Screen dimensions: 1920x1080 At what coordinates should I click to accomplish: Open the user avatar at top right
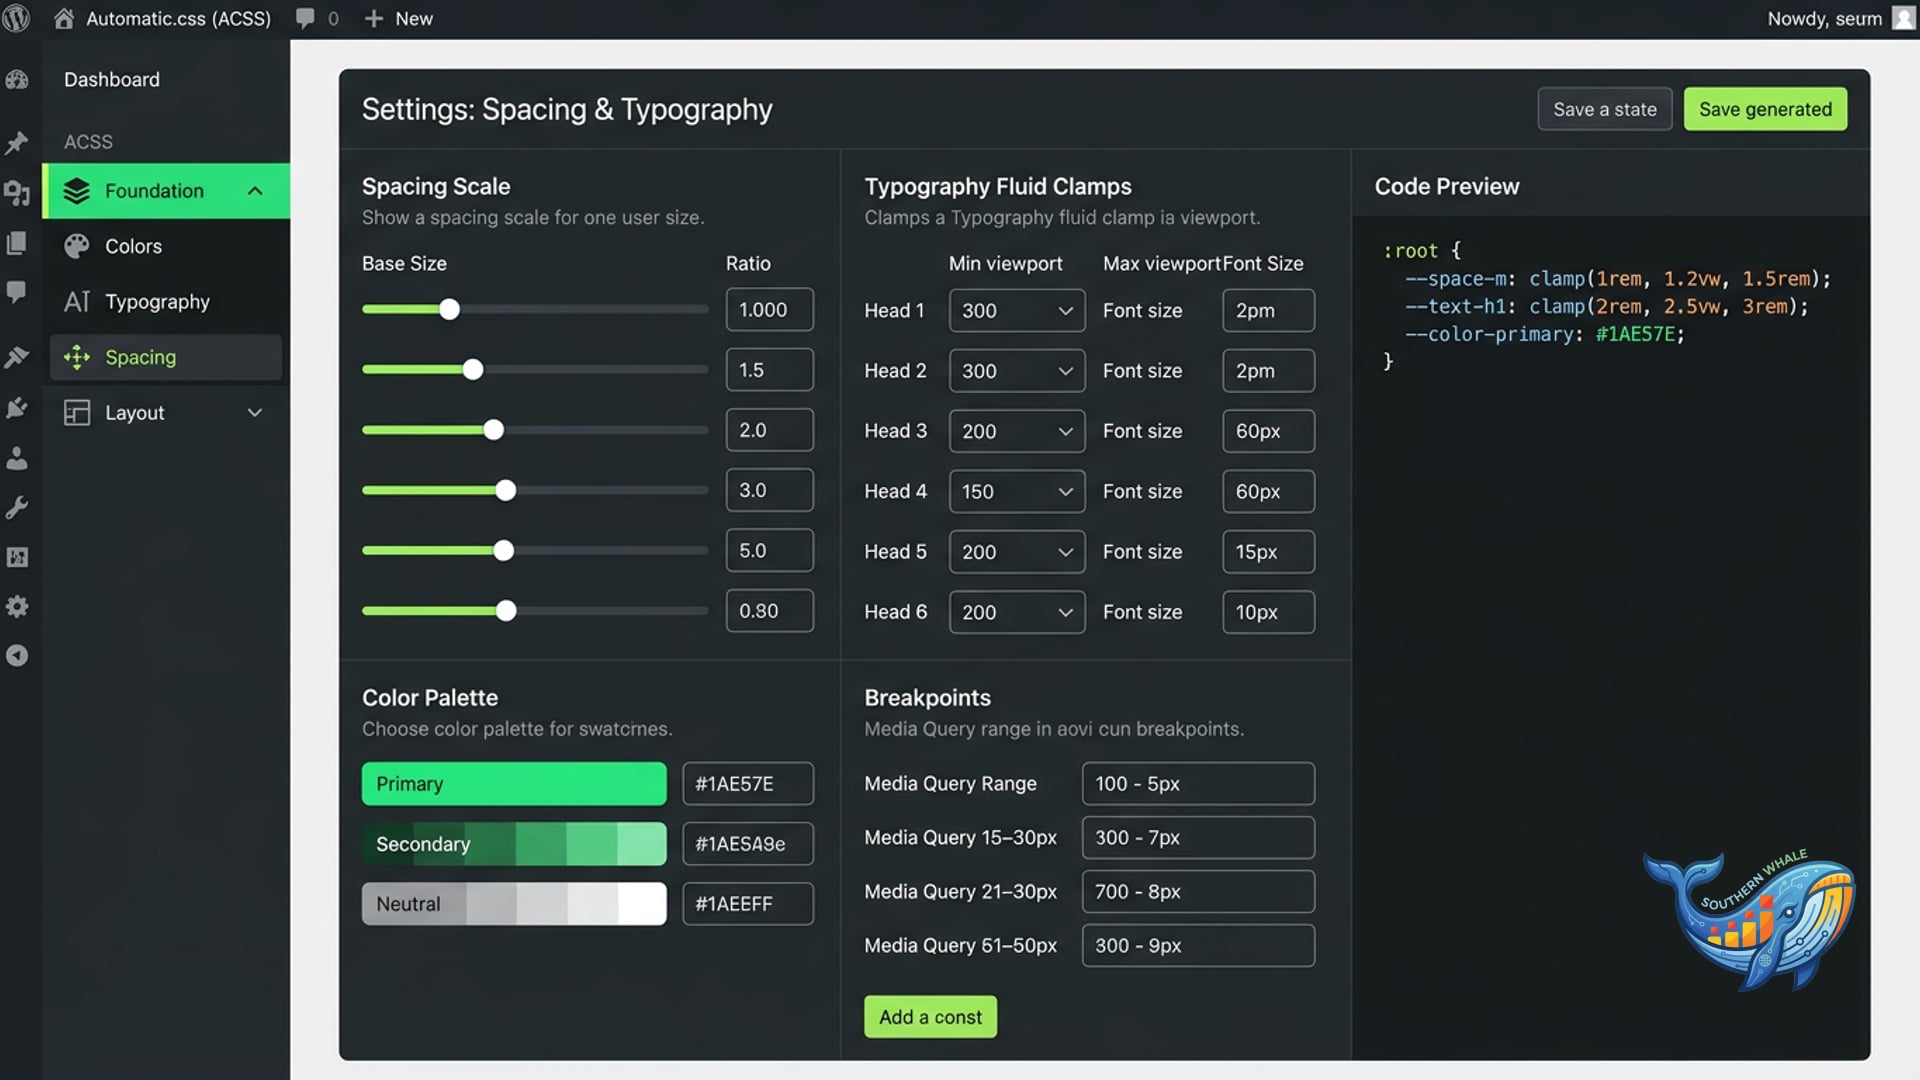point(1904,18)
